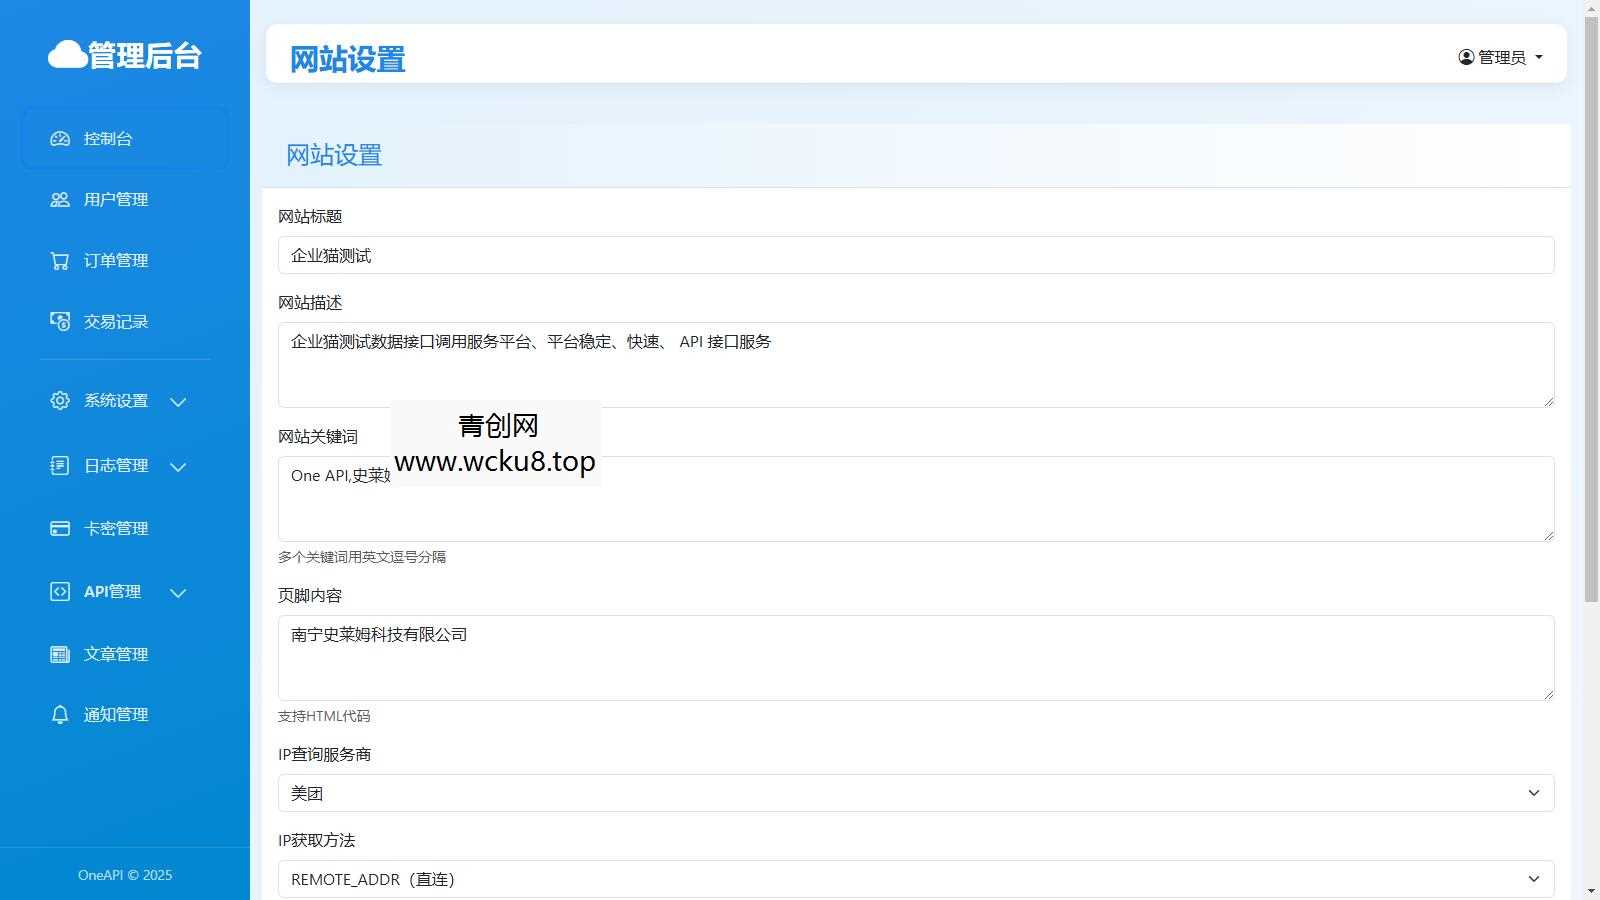
Task: Click inside the 网站标题 input field
Action: pos(916,255)
